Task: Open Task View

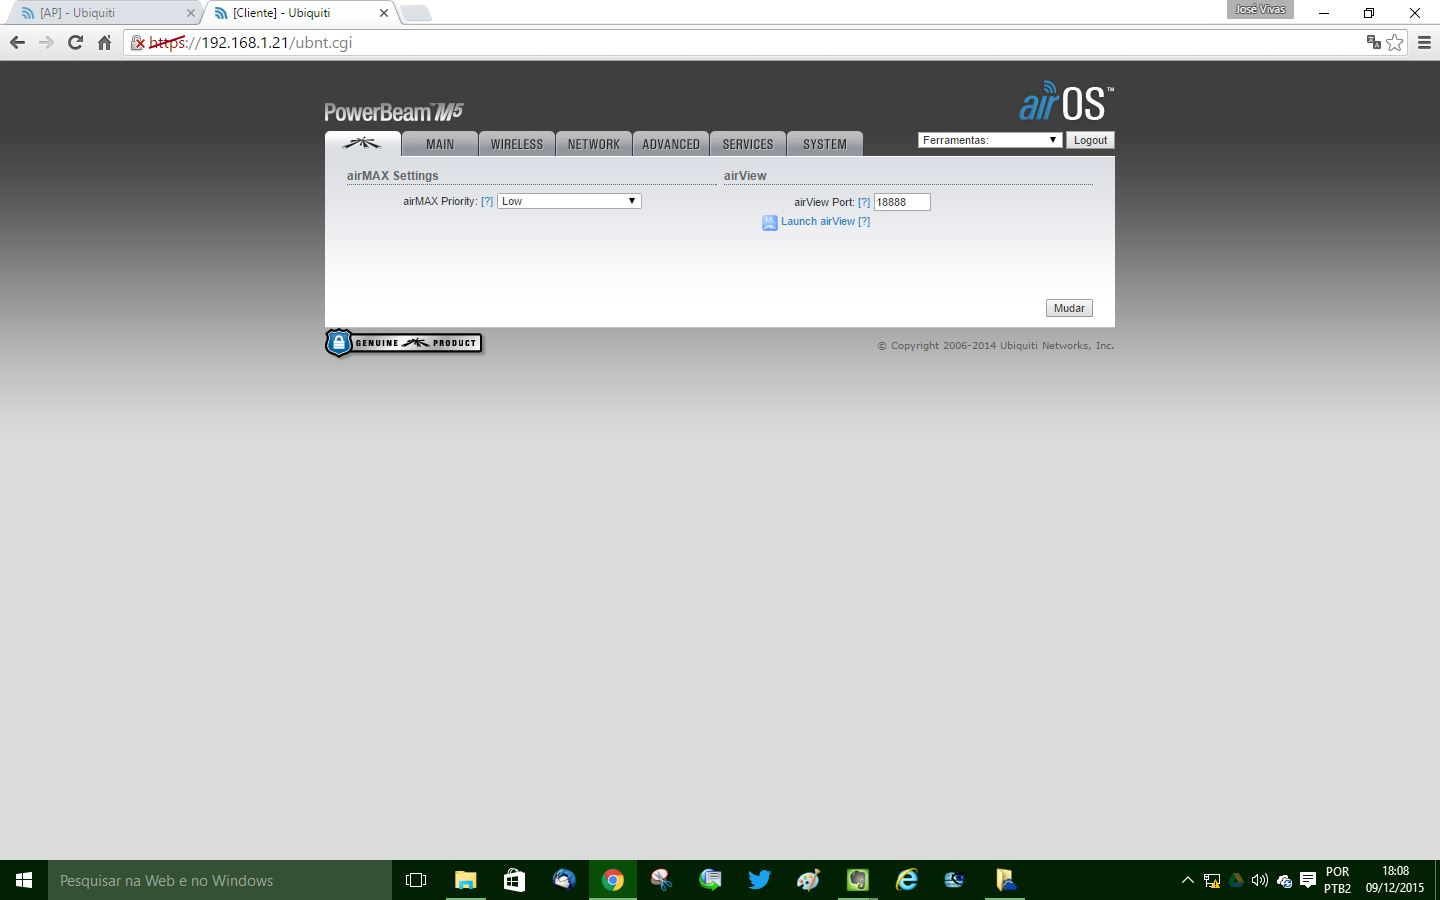Action: click(416, 880)
